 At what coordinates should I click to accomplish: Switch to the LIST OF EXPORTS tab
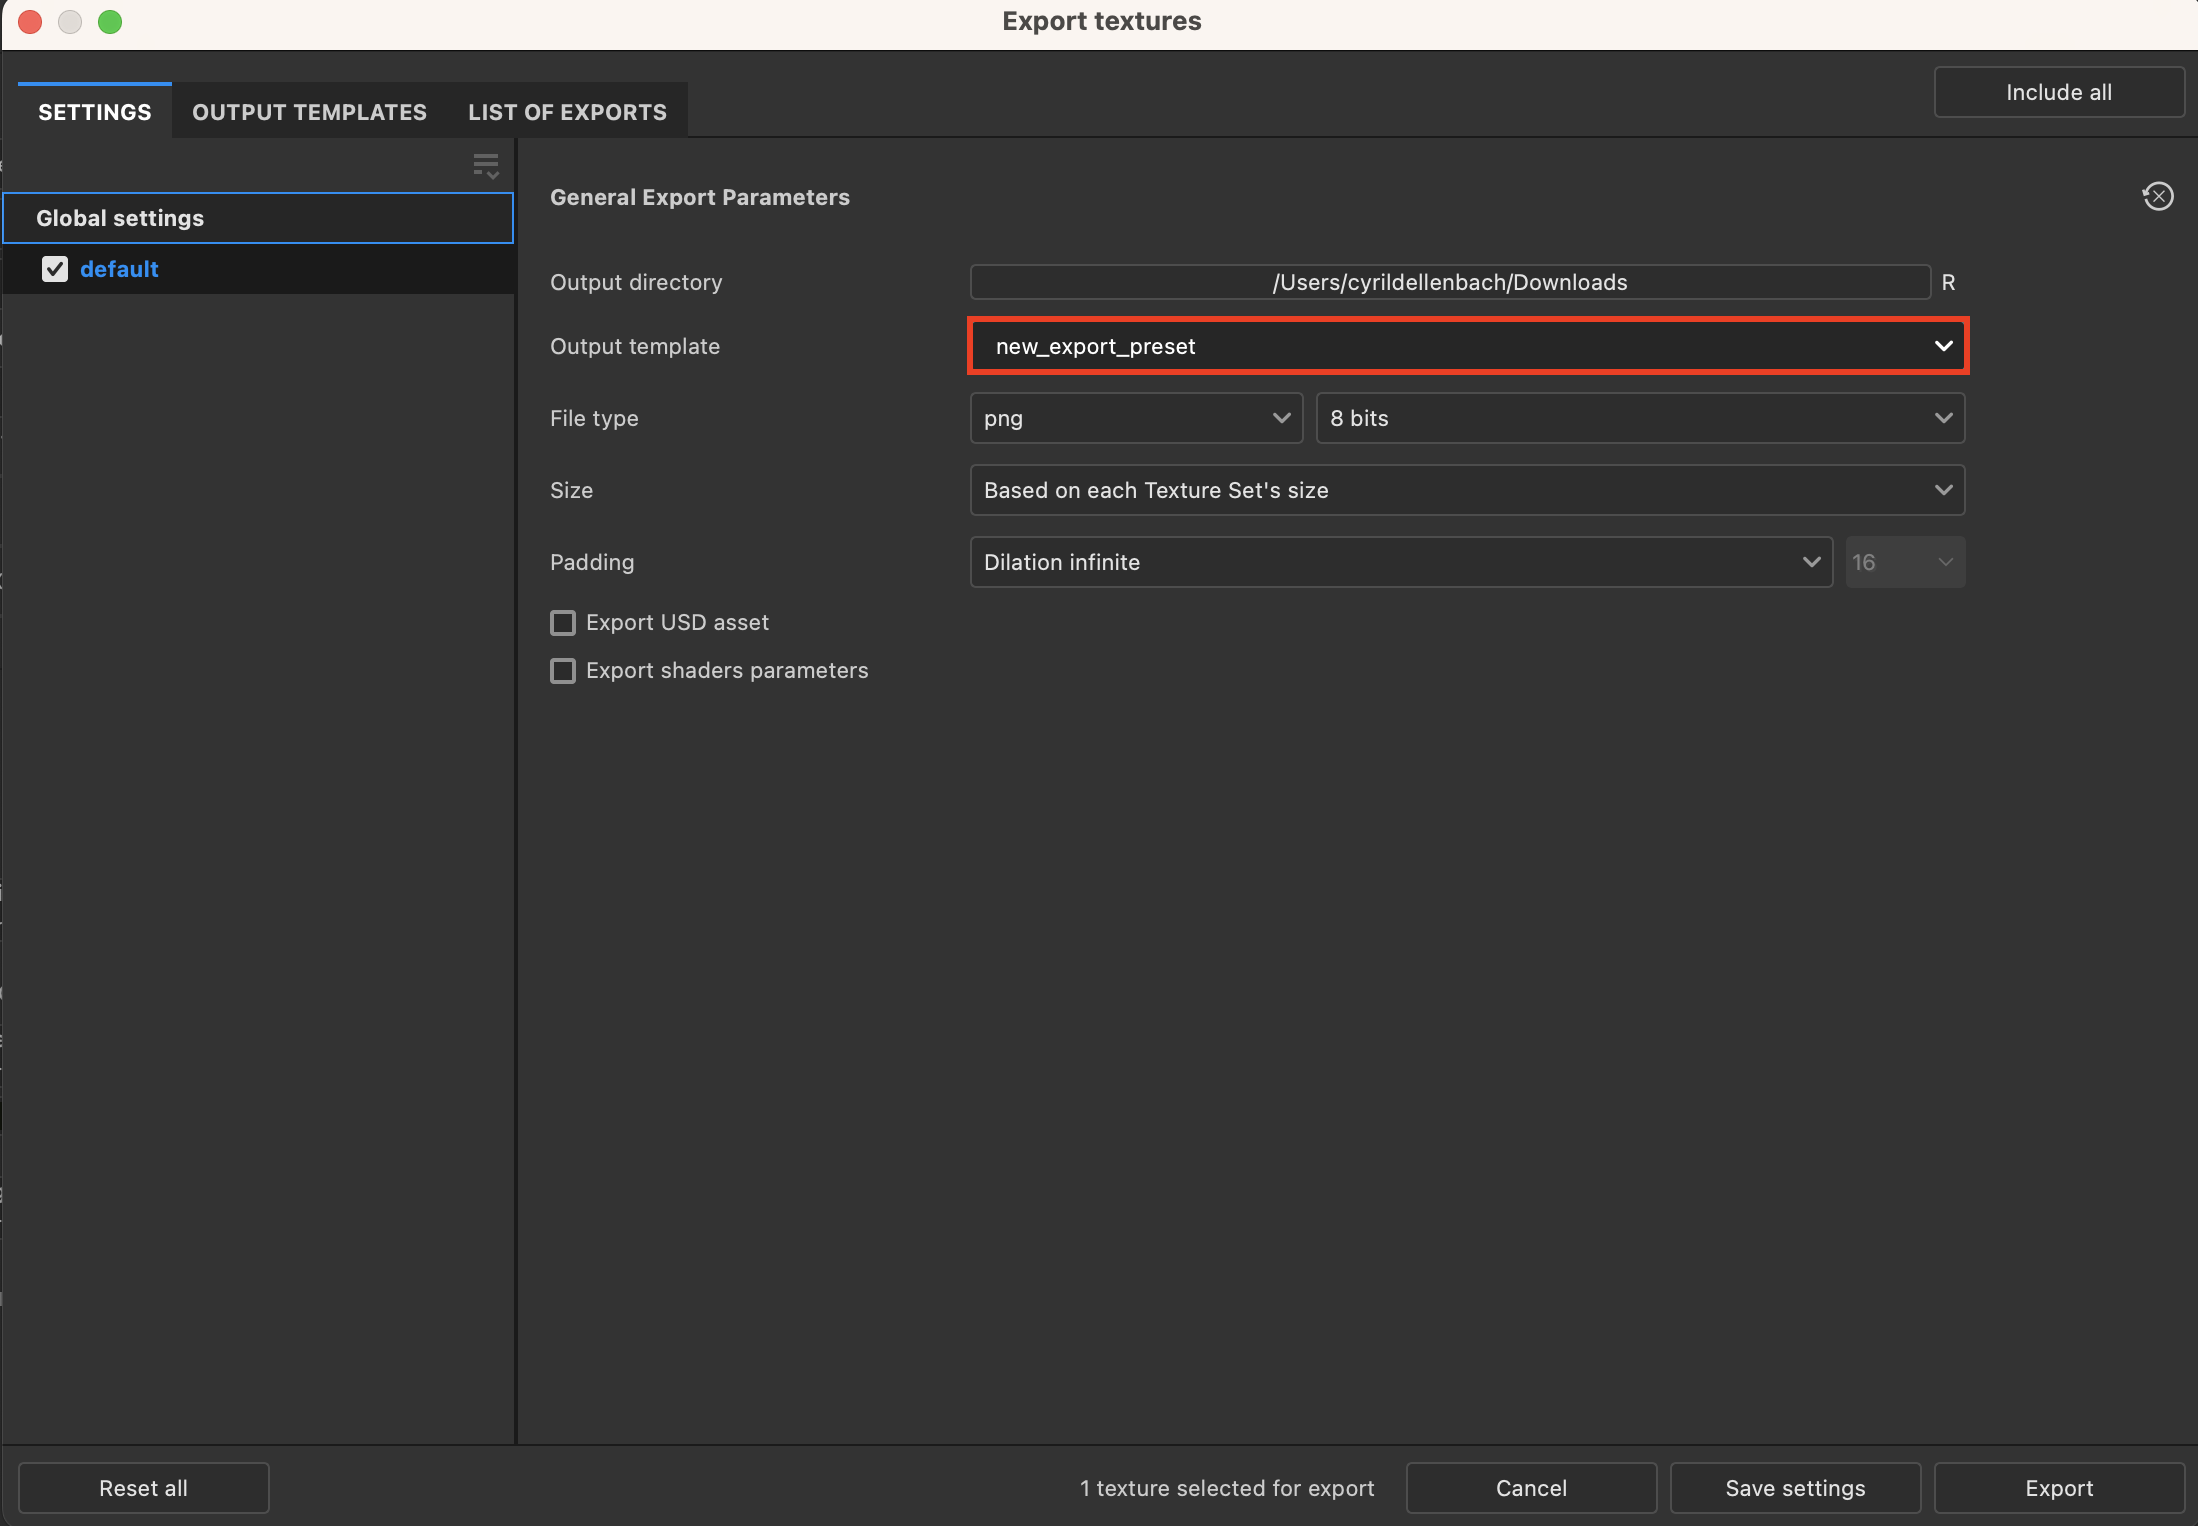566,111
